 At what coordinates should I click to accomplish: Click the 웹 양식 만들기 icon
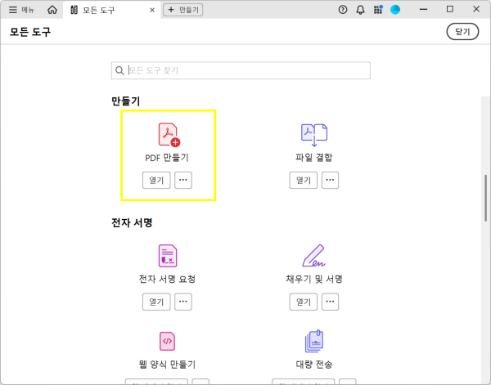click(167, 341)
